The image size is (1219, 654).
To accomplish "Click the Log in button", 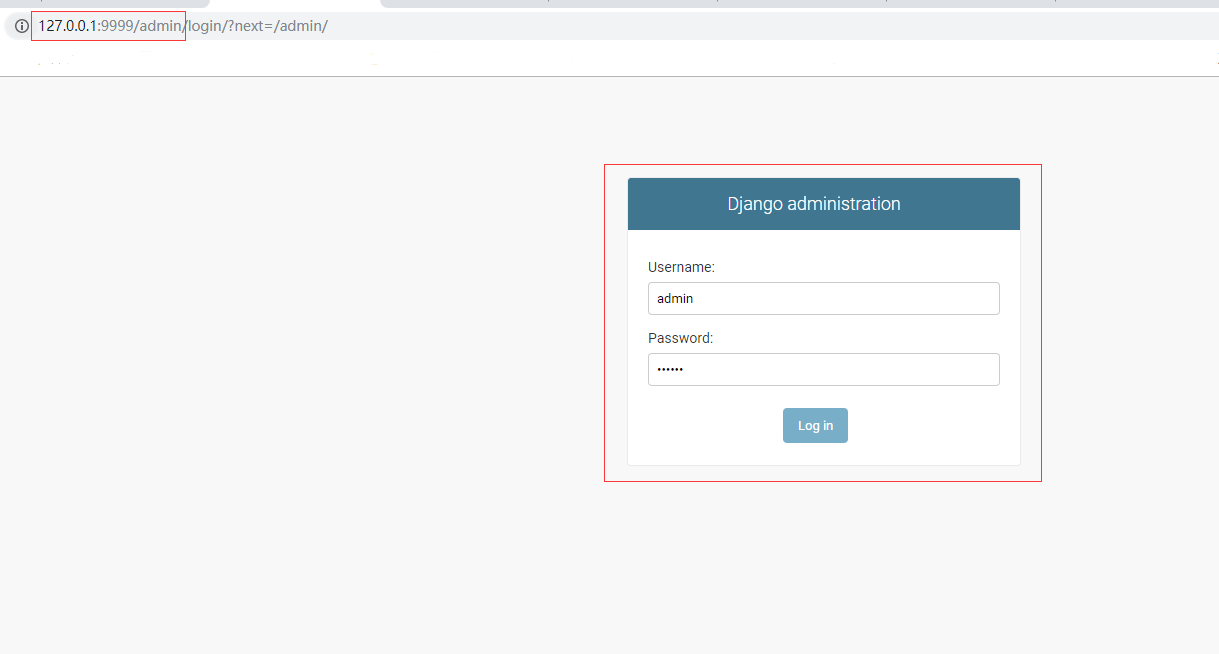I will [815, 425].
